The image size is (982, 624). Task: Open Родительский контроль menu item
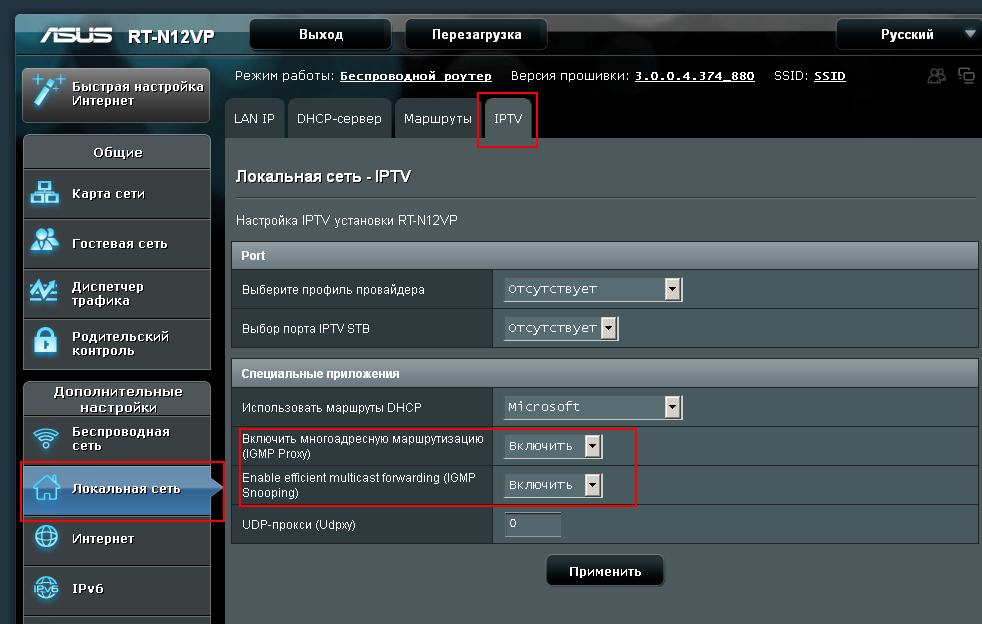click(x=116, y=344)
